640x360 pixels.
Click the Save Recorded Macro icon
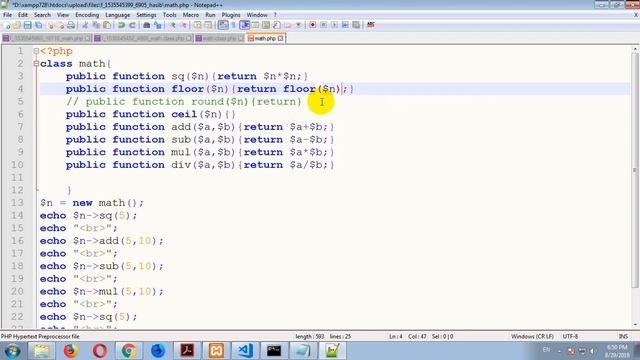(356, 25)
